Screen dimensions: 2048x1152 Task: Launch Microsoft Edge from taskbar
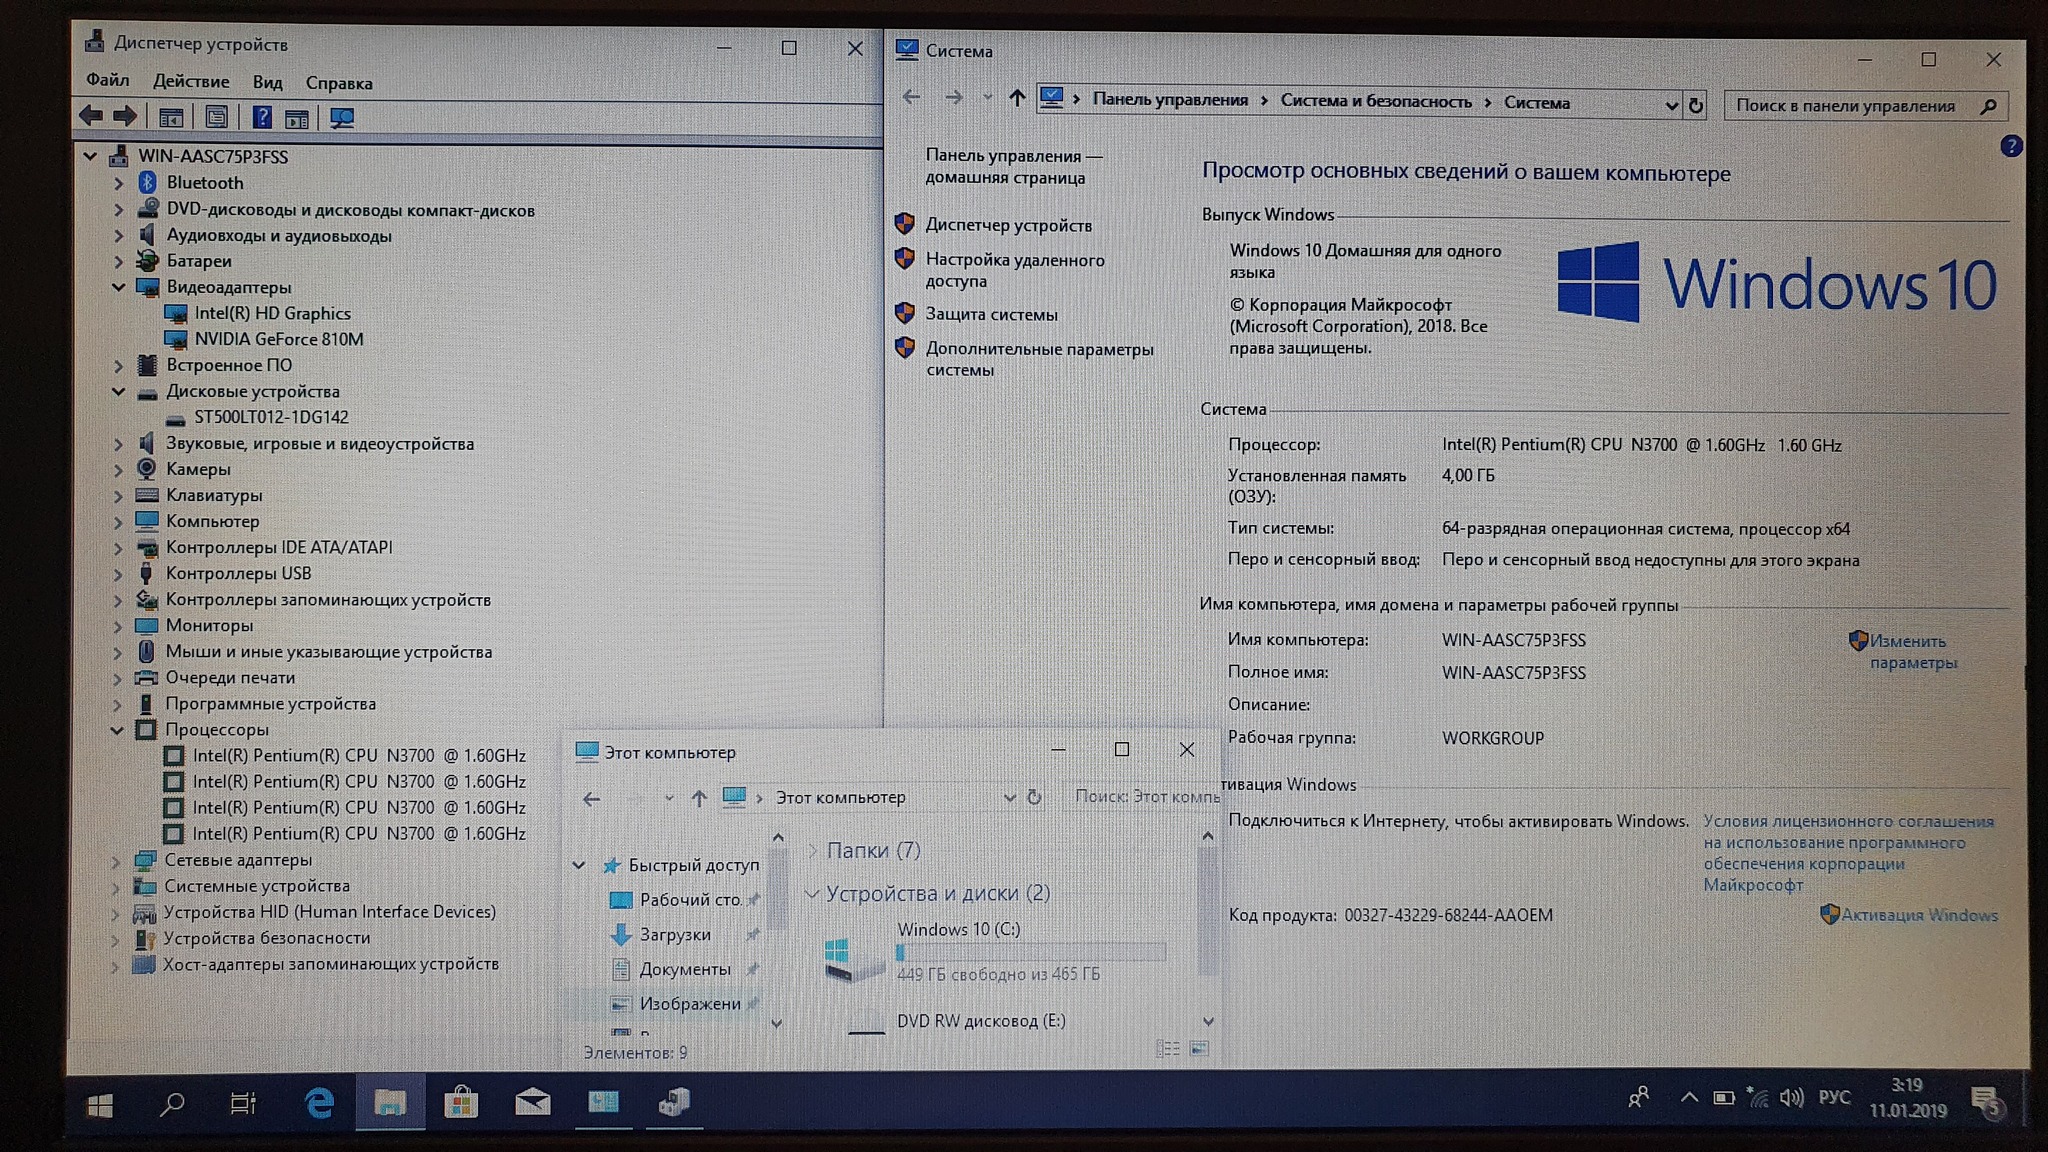318,1103
